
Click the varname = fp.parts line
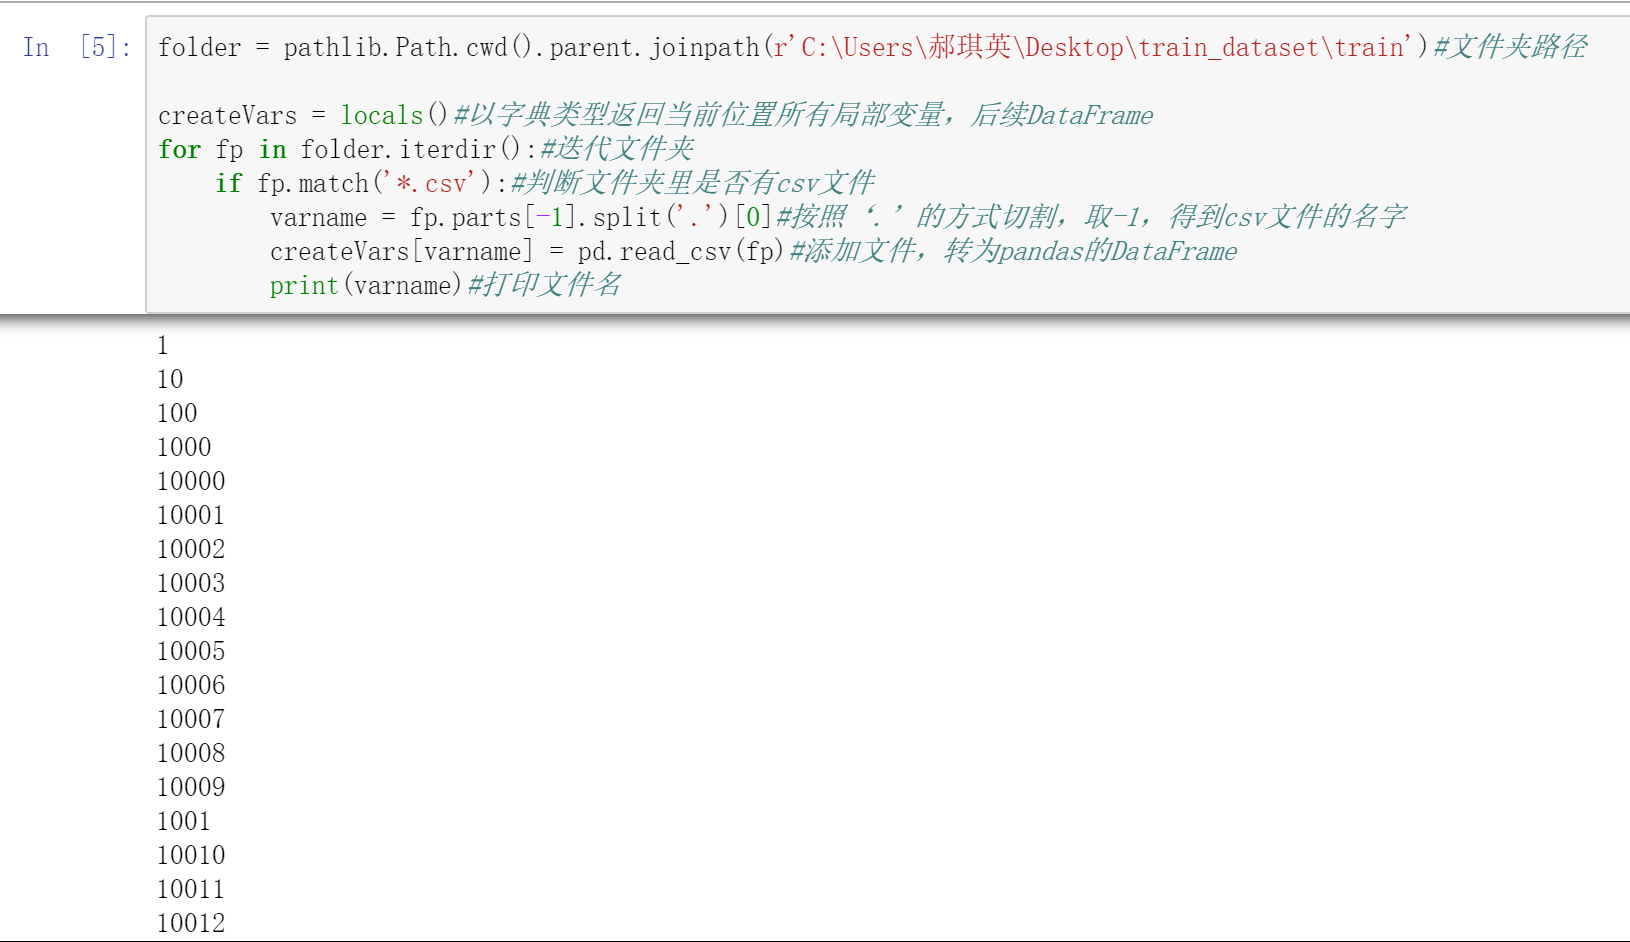point(838,217)
